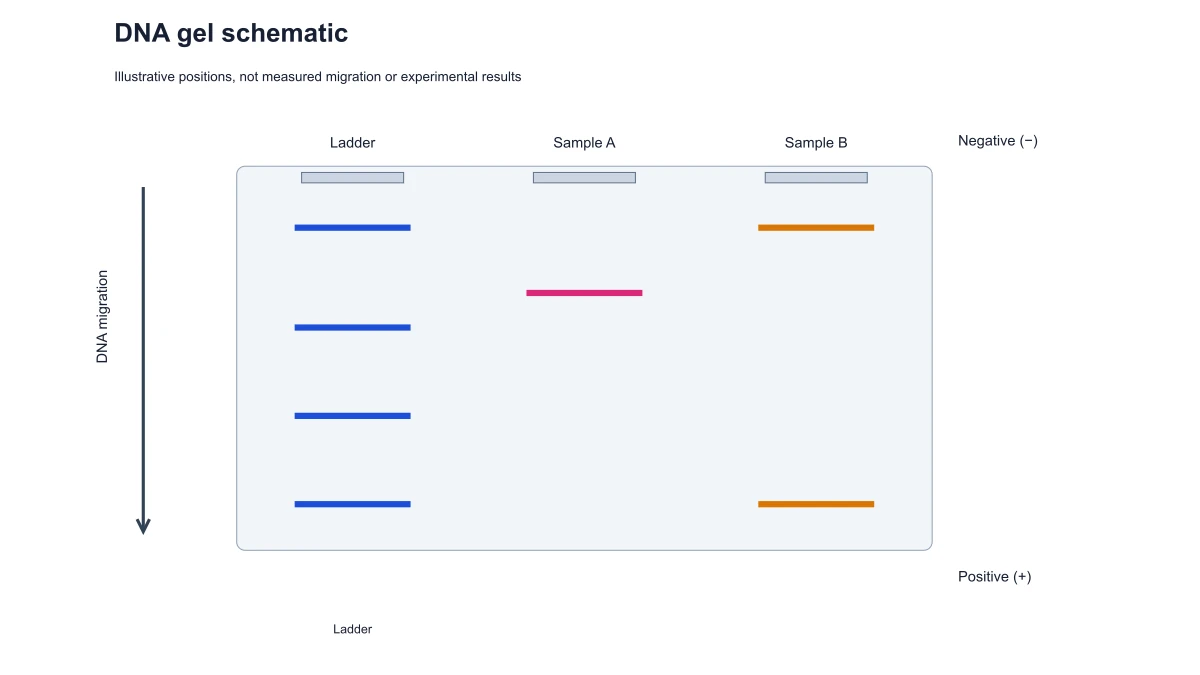Select the vertical "DNA migration" label
This screenshot has height=675, width=1200.
[102, 316]
